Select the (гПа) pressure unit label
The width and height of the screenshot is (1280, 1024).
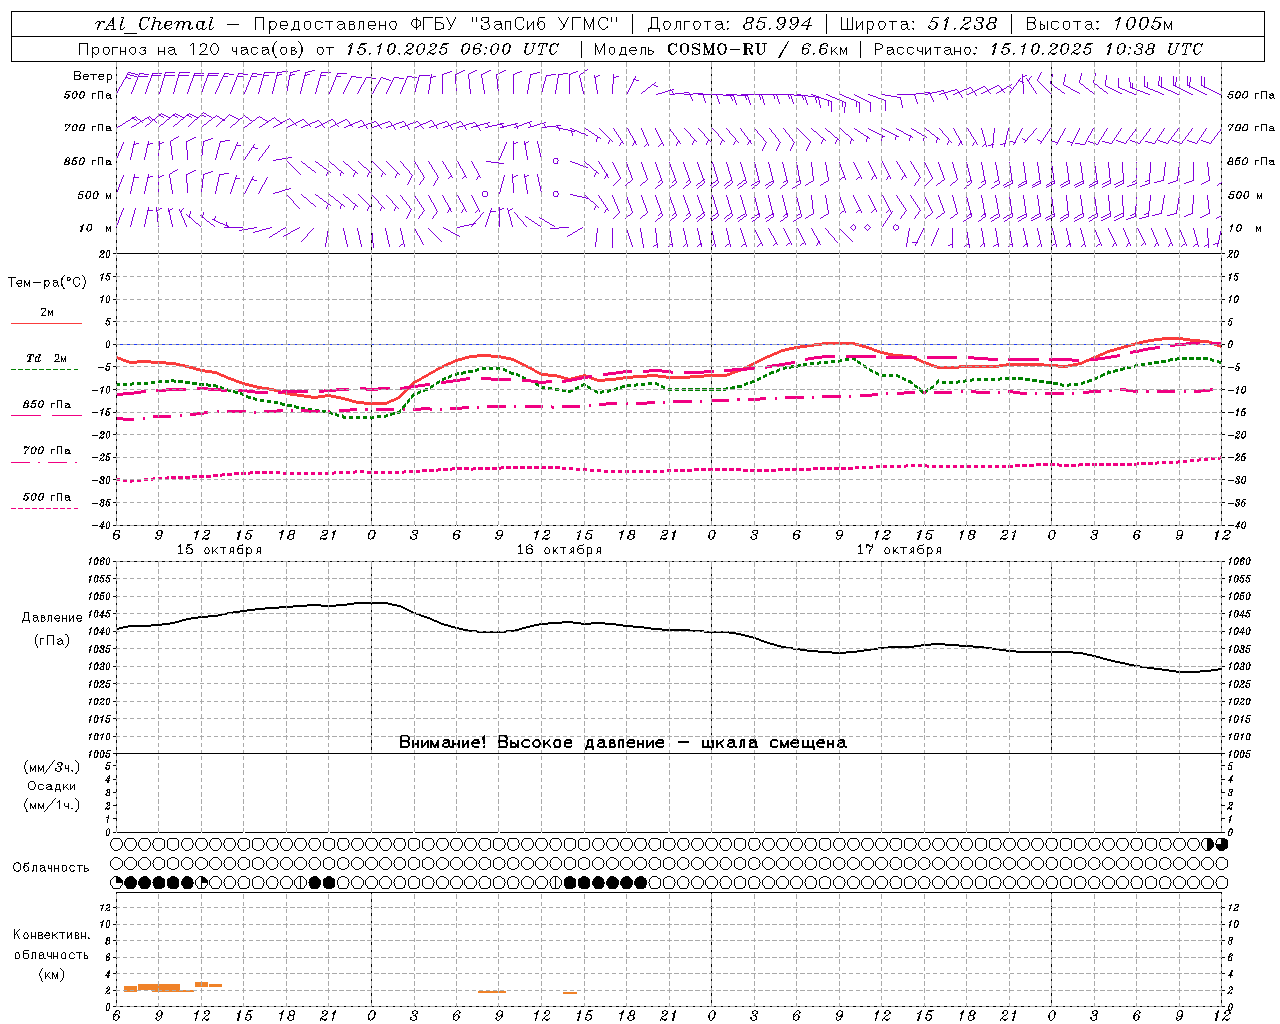[52, 641]
